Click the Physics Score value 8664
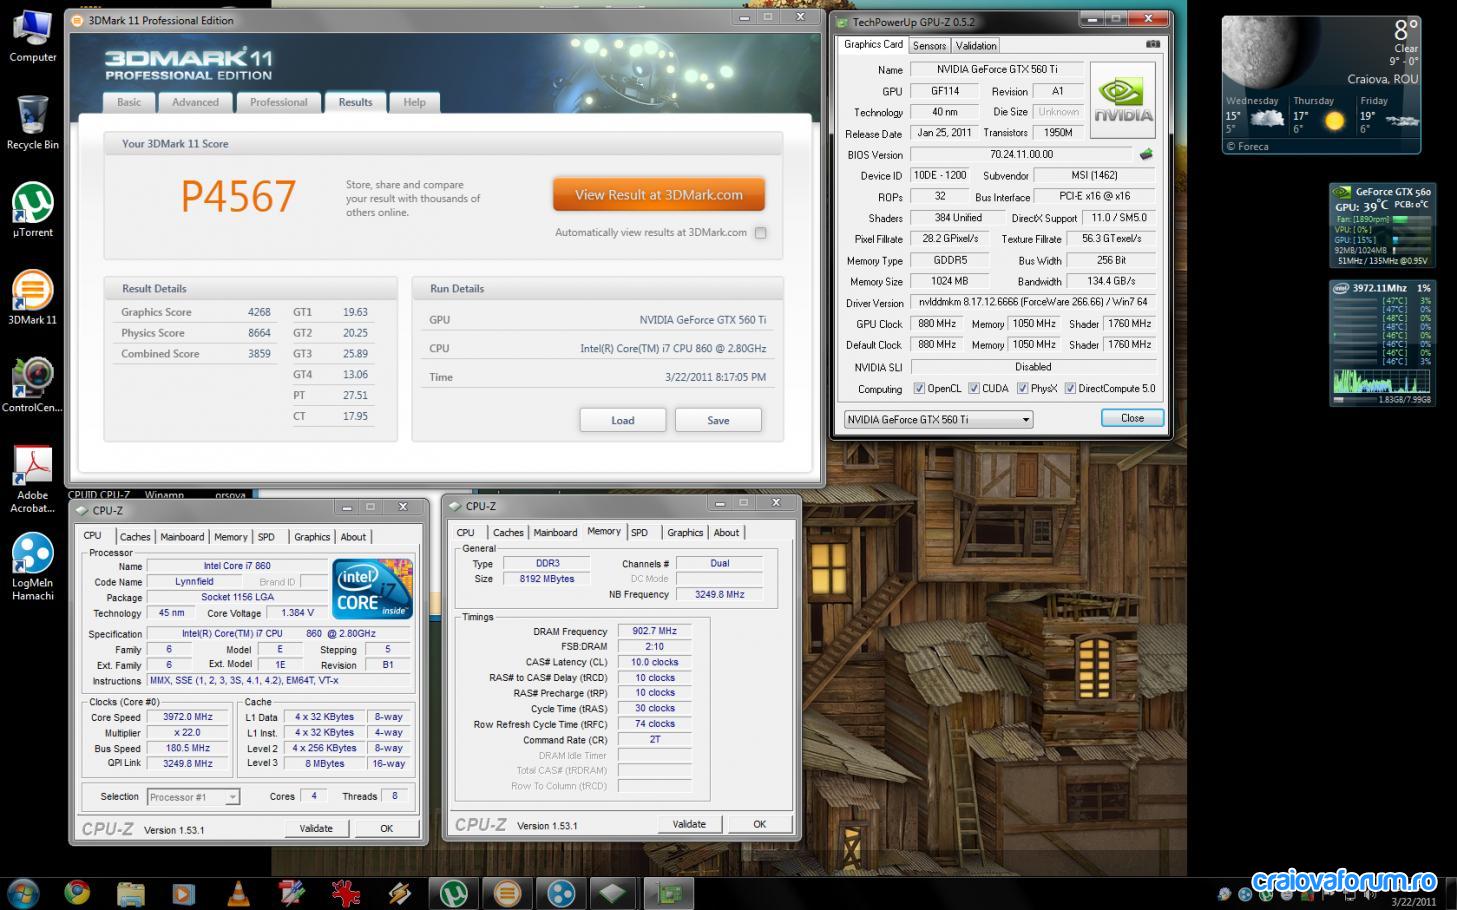Viewport: 1457px width, 910px height. [x=259, y=333]
